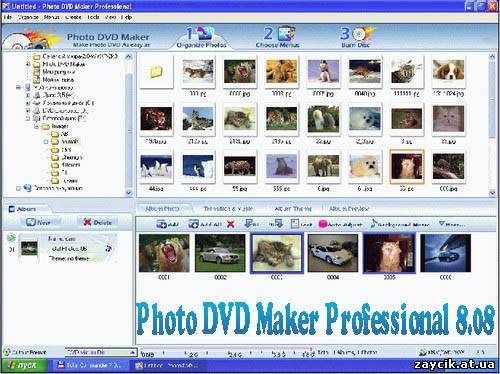Expand the Photo DVD Maker folder node
Image resolution: width=500 pixels, height=374 pixels.
(28, 64)
